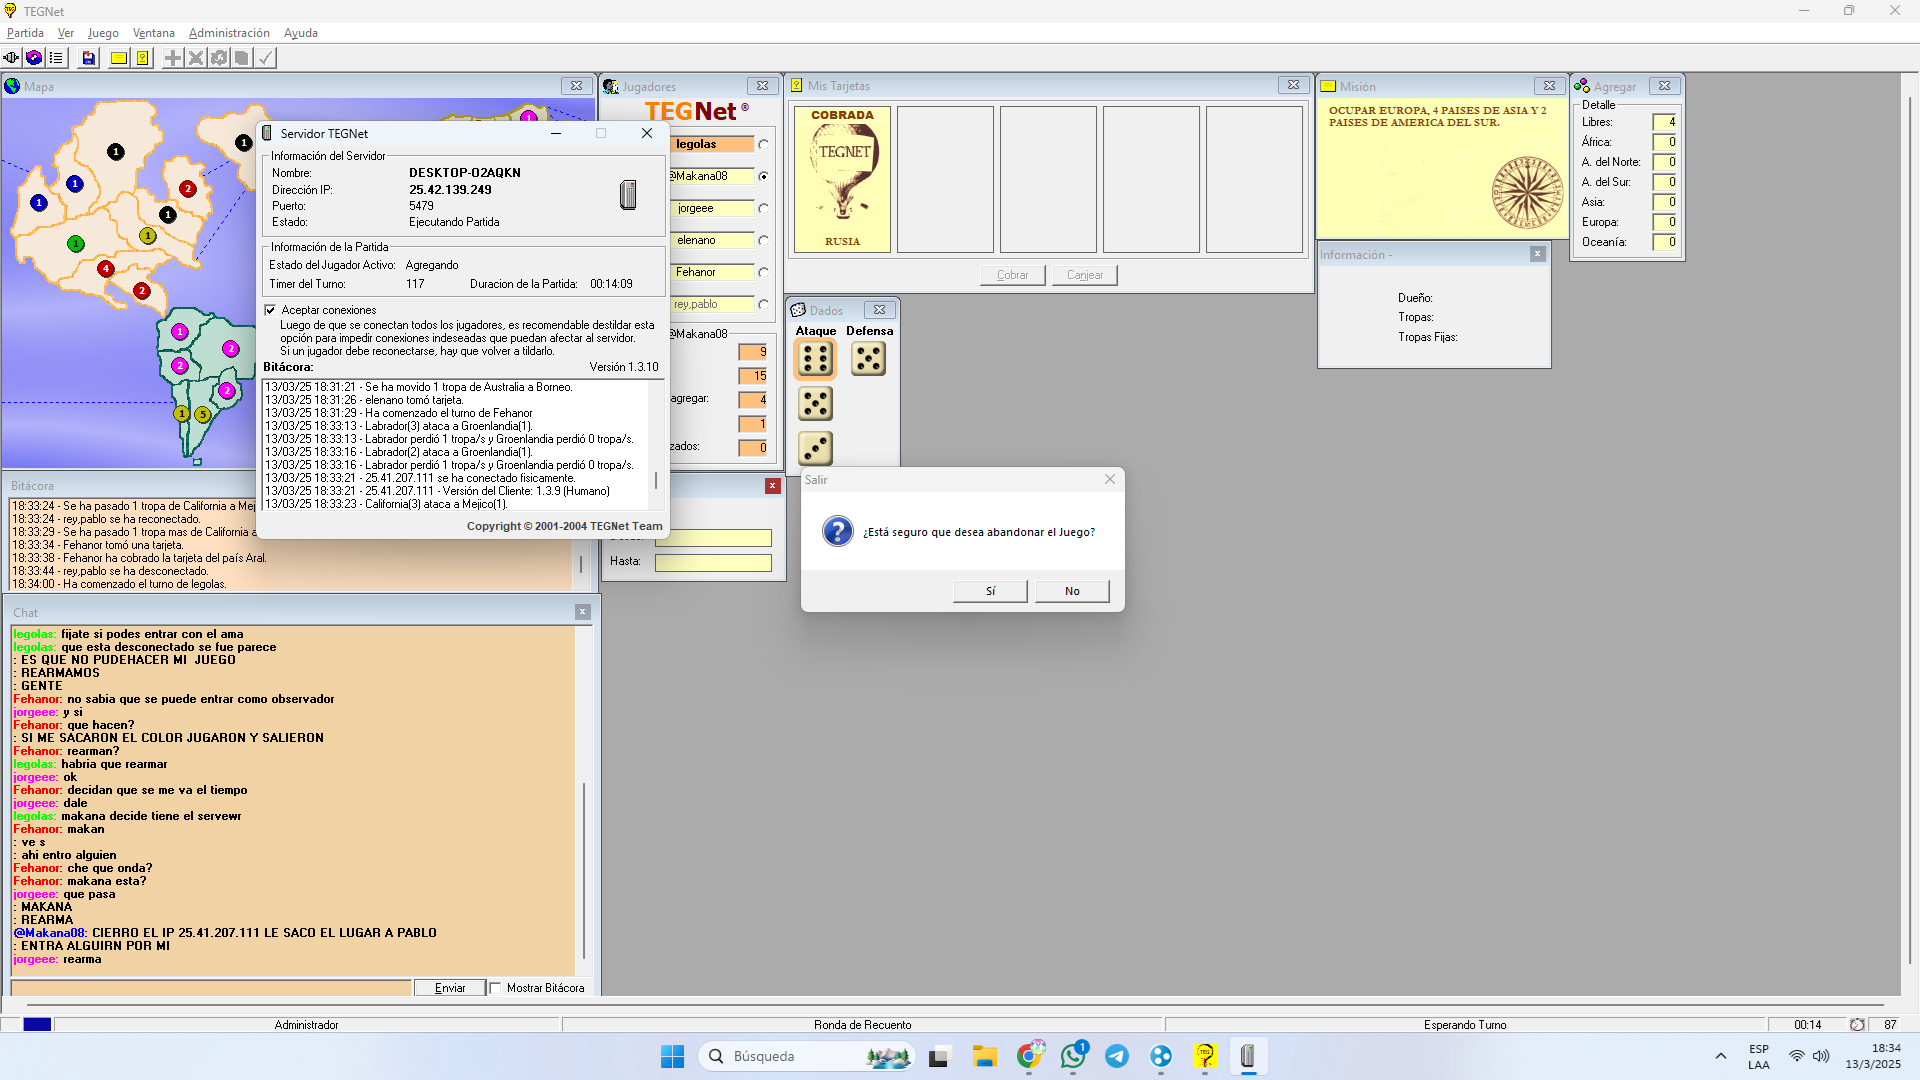Open WhatsApp from the taskbar
The width and height of the screenshot is (1920, 1080).
(x=1073, y=1056)
